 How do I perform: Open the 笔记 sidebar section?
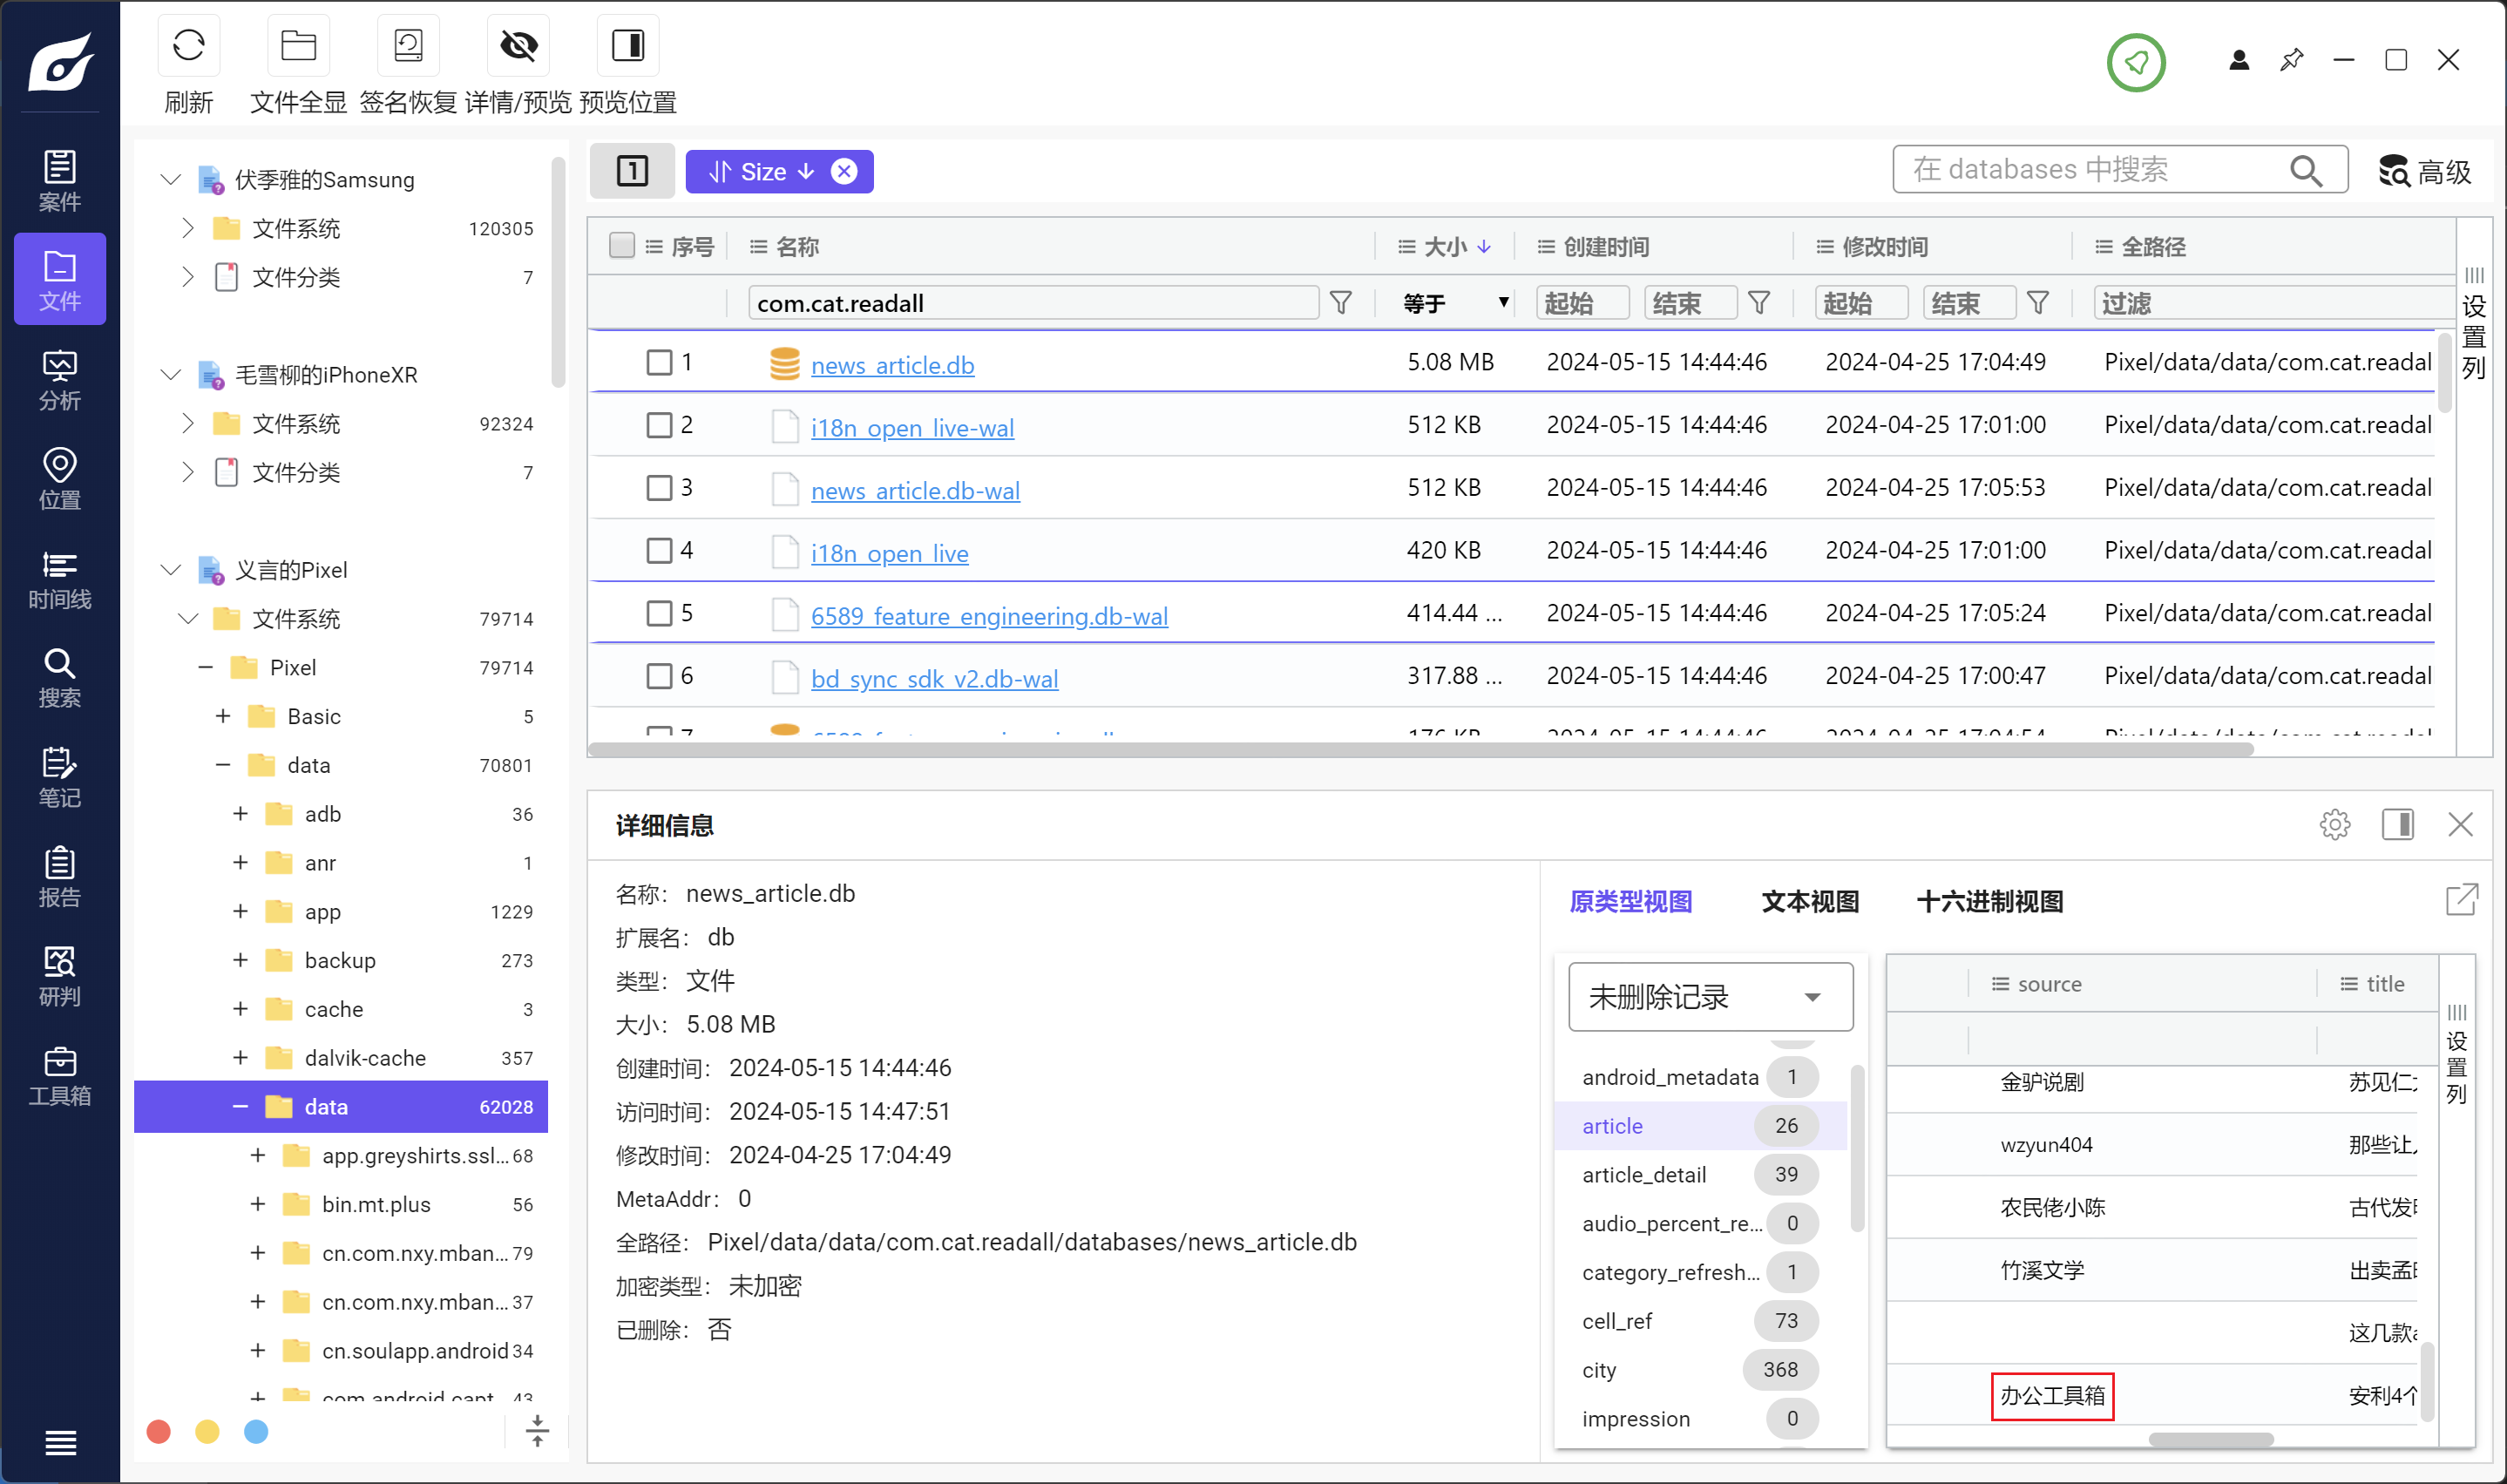click(x=60, y=777)
